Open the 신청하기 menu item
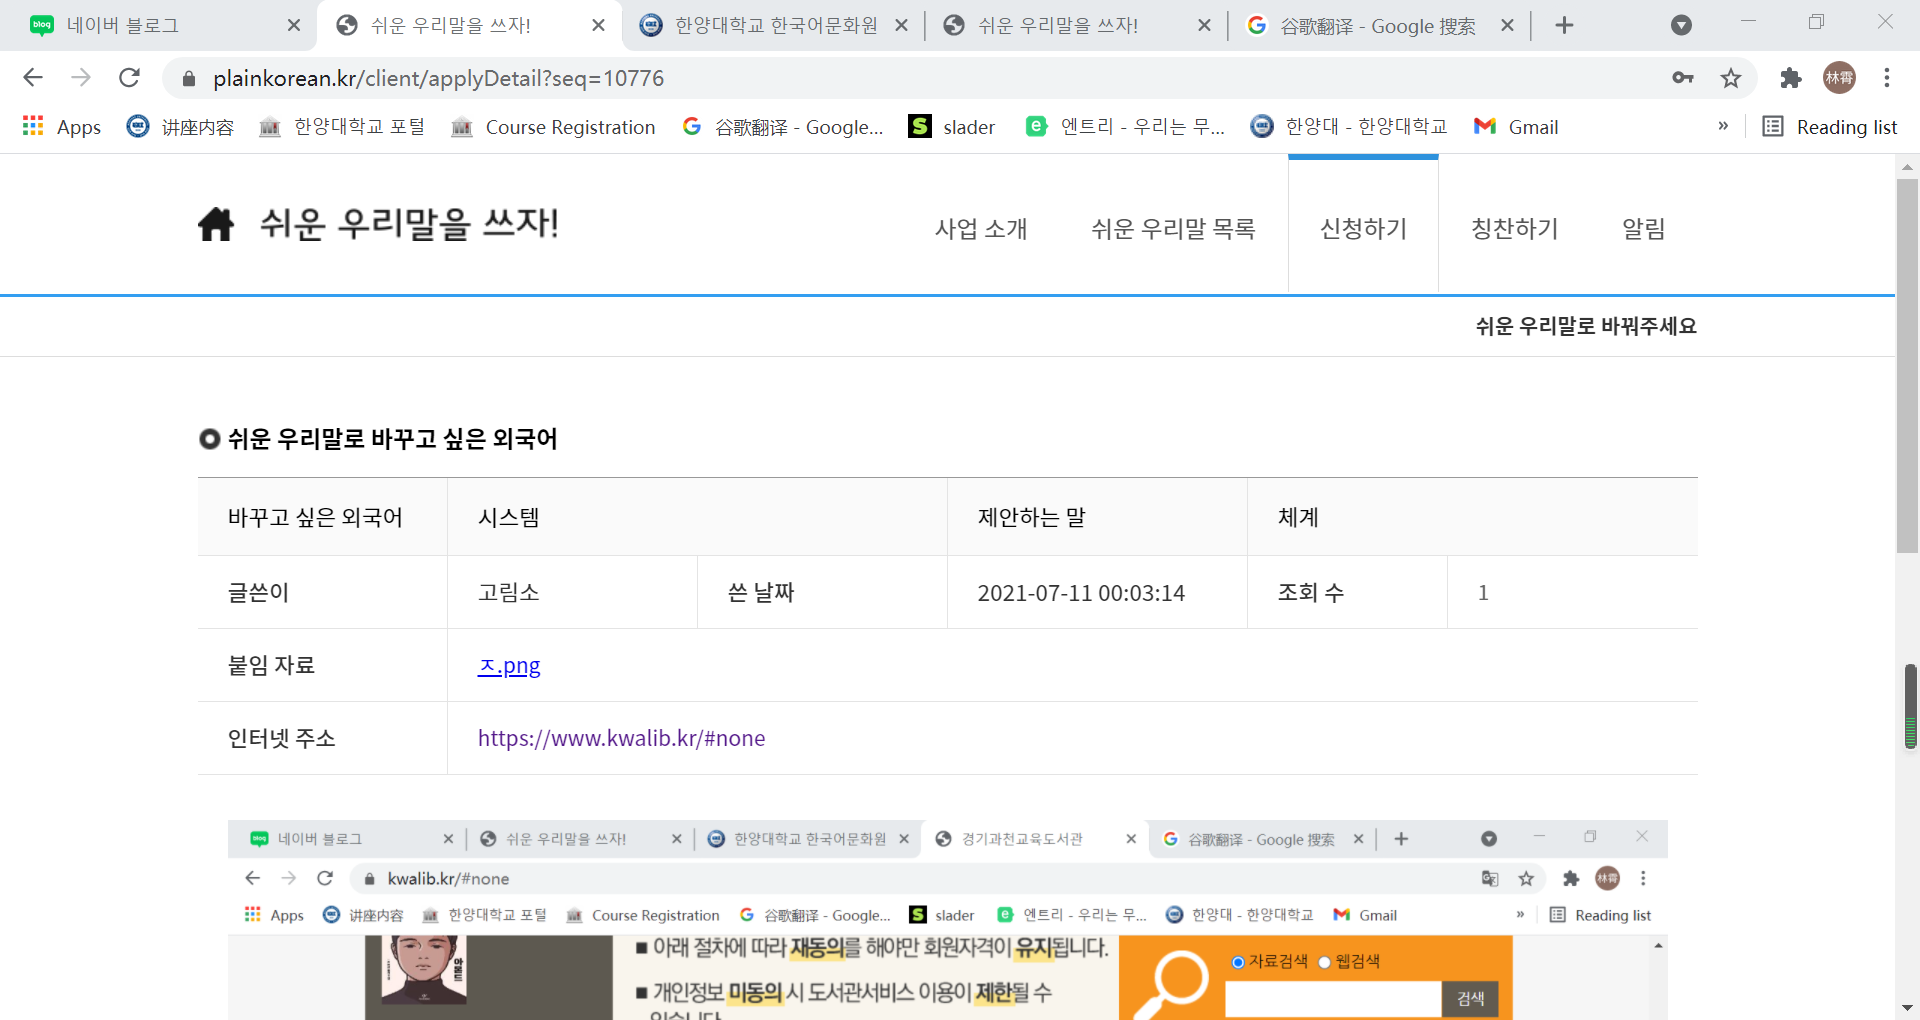1920x1020 pixels. coord(1363,229)
